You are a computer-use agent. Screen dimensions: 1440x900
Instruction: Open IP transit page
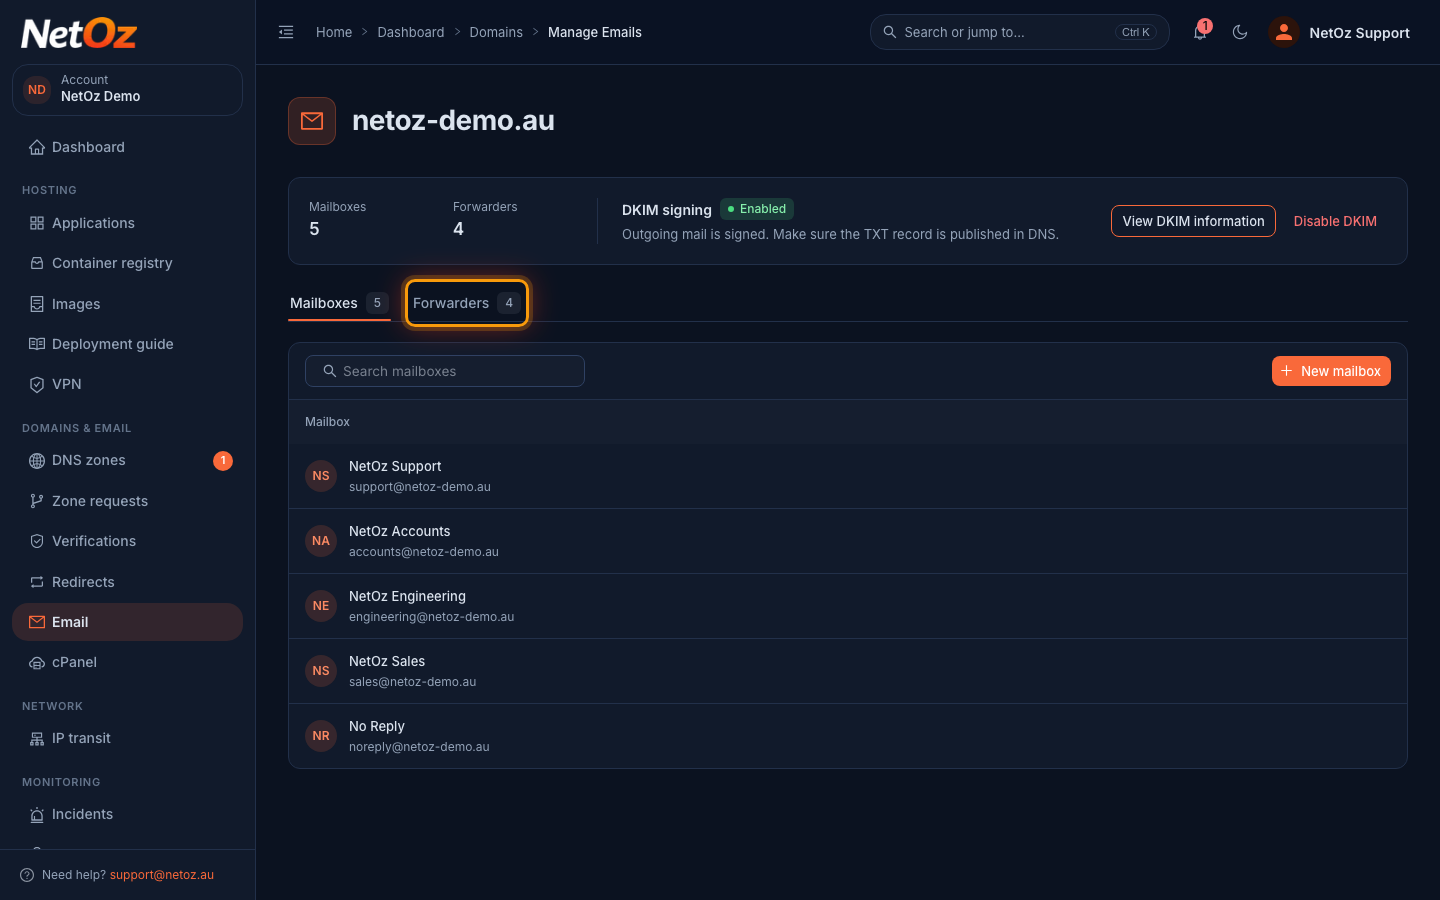pos(127,738)
